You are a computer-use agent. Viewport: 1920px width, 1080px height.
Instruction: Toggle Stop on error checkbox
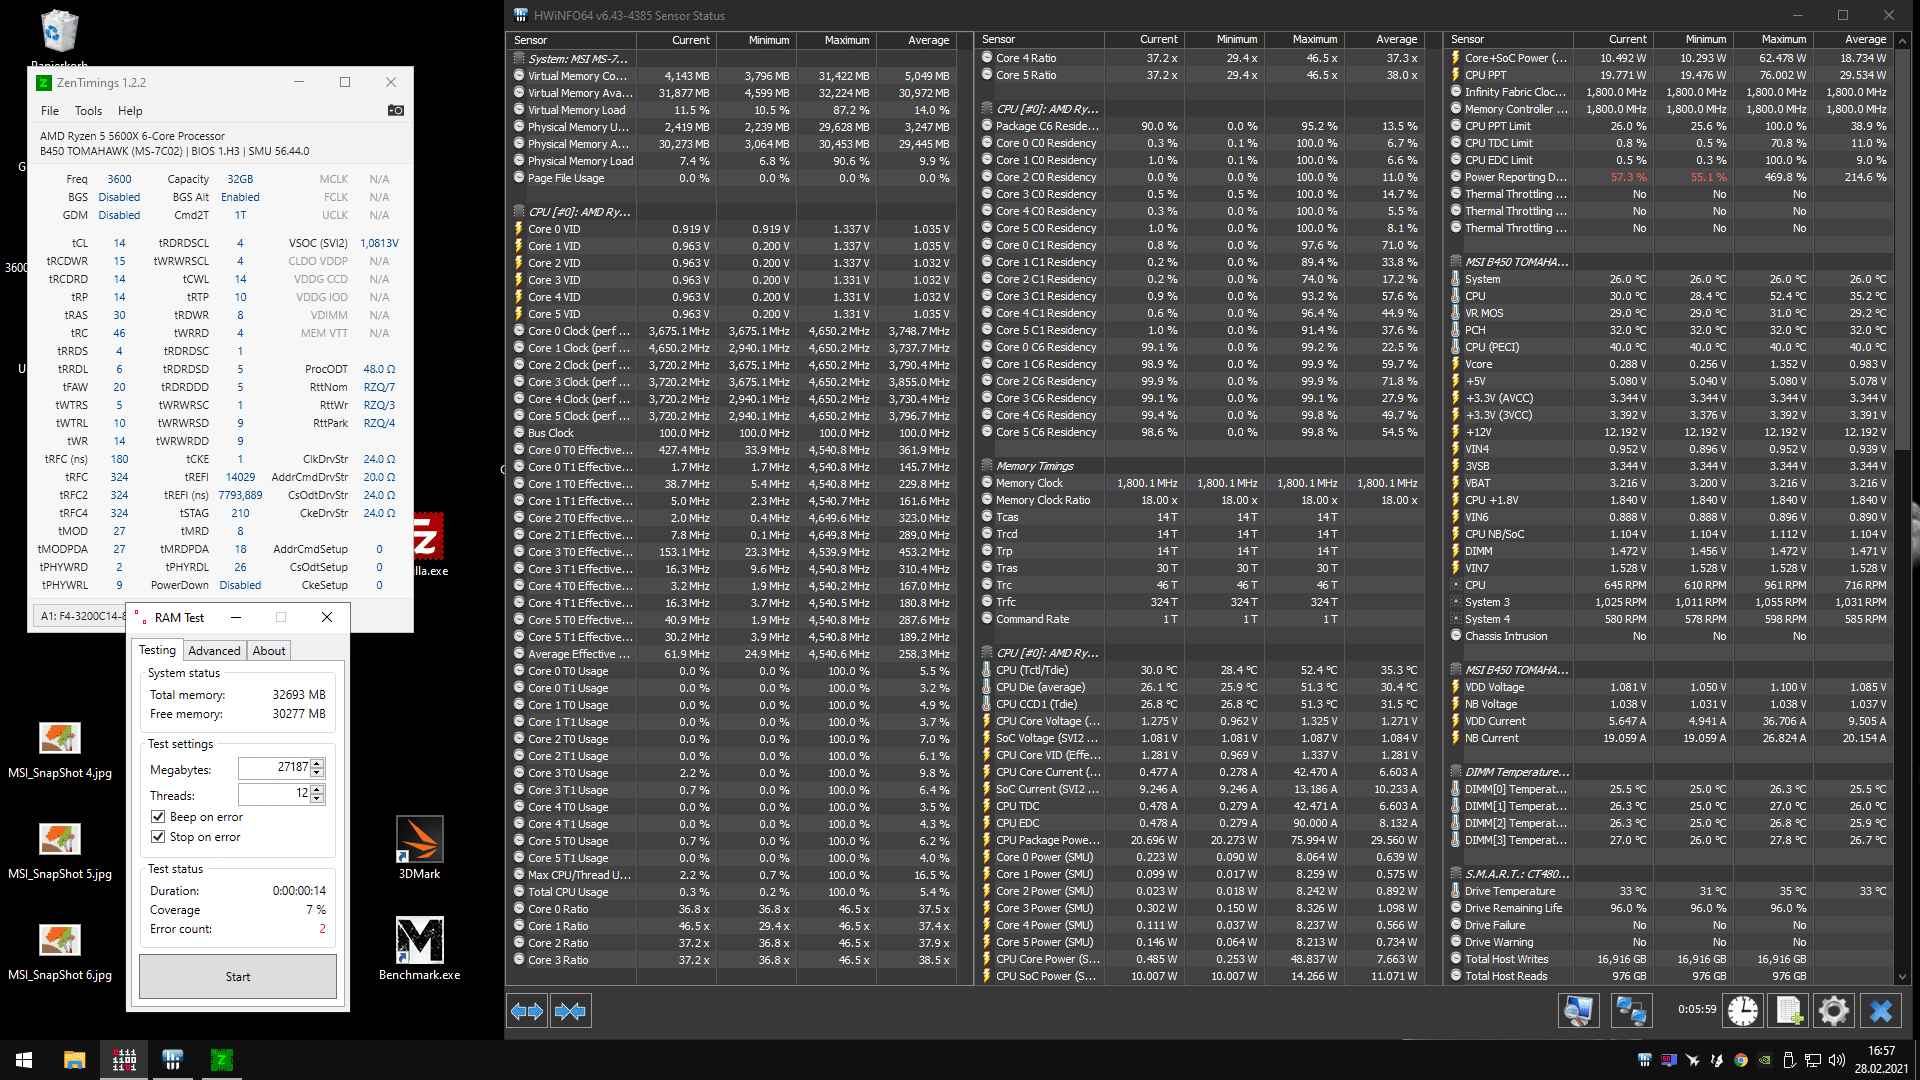158,837
